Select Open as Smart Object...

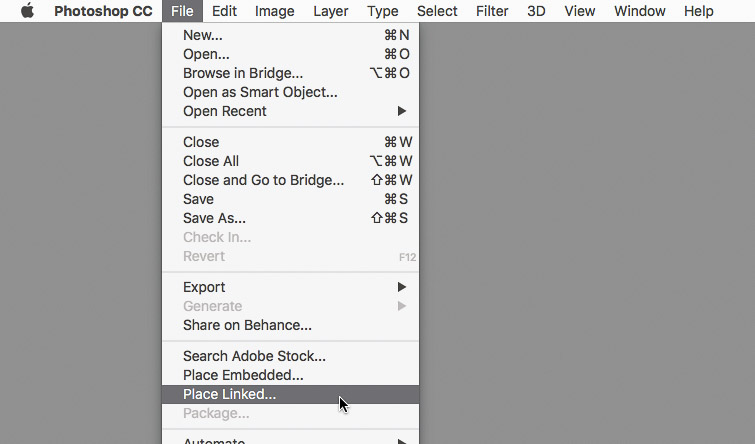[291, 92]
